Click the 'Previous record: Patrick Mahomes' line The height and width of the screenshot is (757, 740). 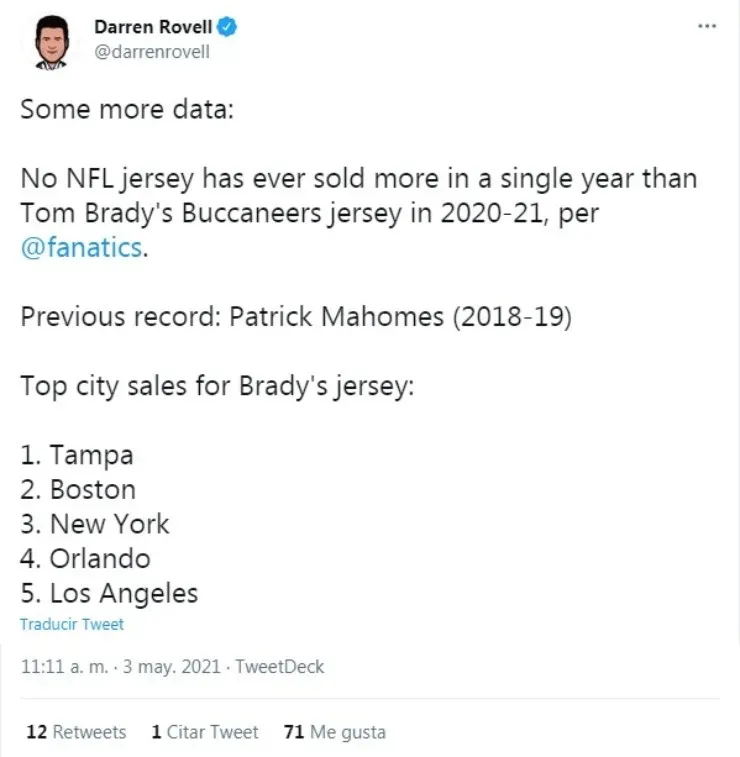(295, 317)
